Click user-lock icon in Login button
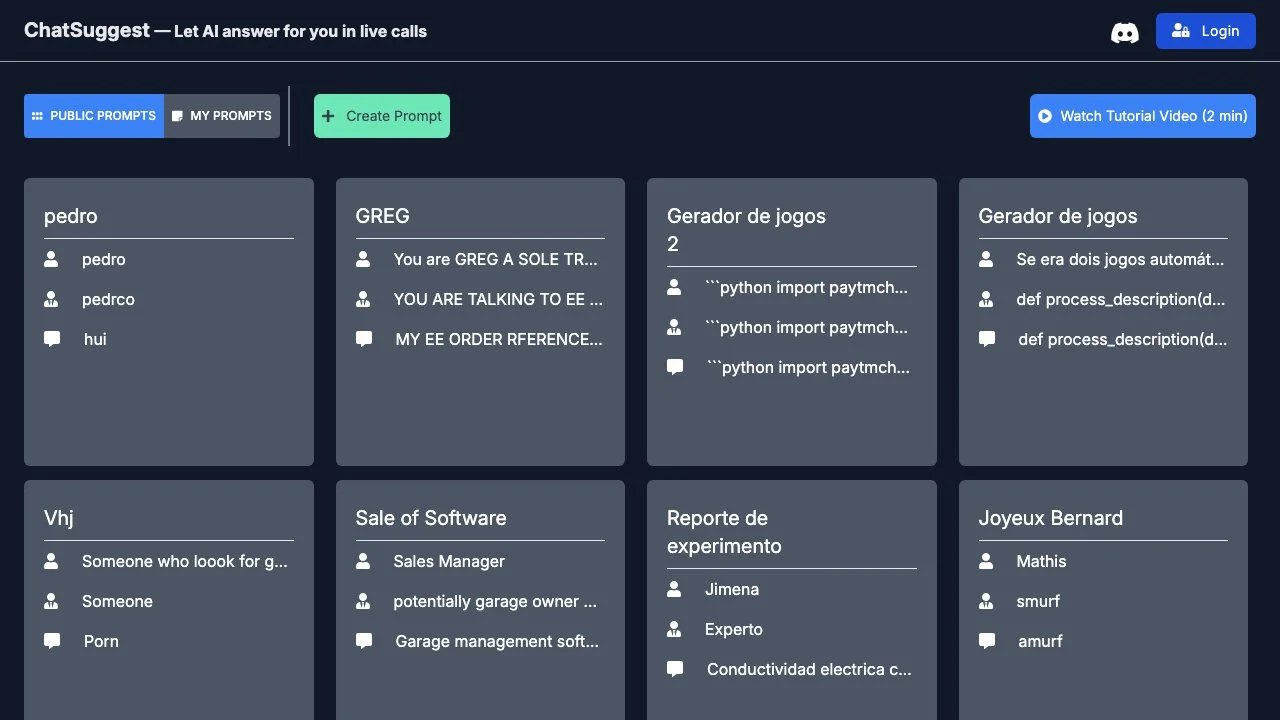This screenshot has width=1280, height=720. pyautogui.click(x=1181, y=31)
